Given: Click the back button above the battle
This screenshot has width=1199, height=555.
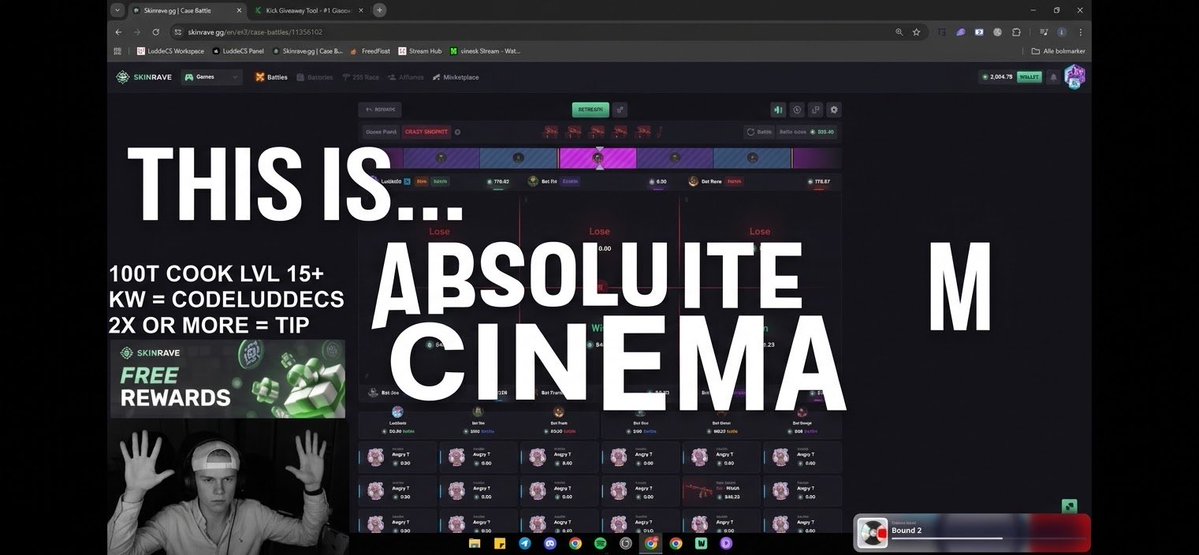Looking at the screenshot, I should pos(380,109).
